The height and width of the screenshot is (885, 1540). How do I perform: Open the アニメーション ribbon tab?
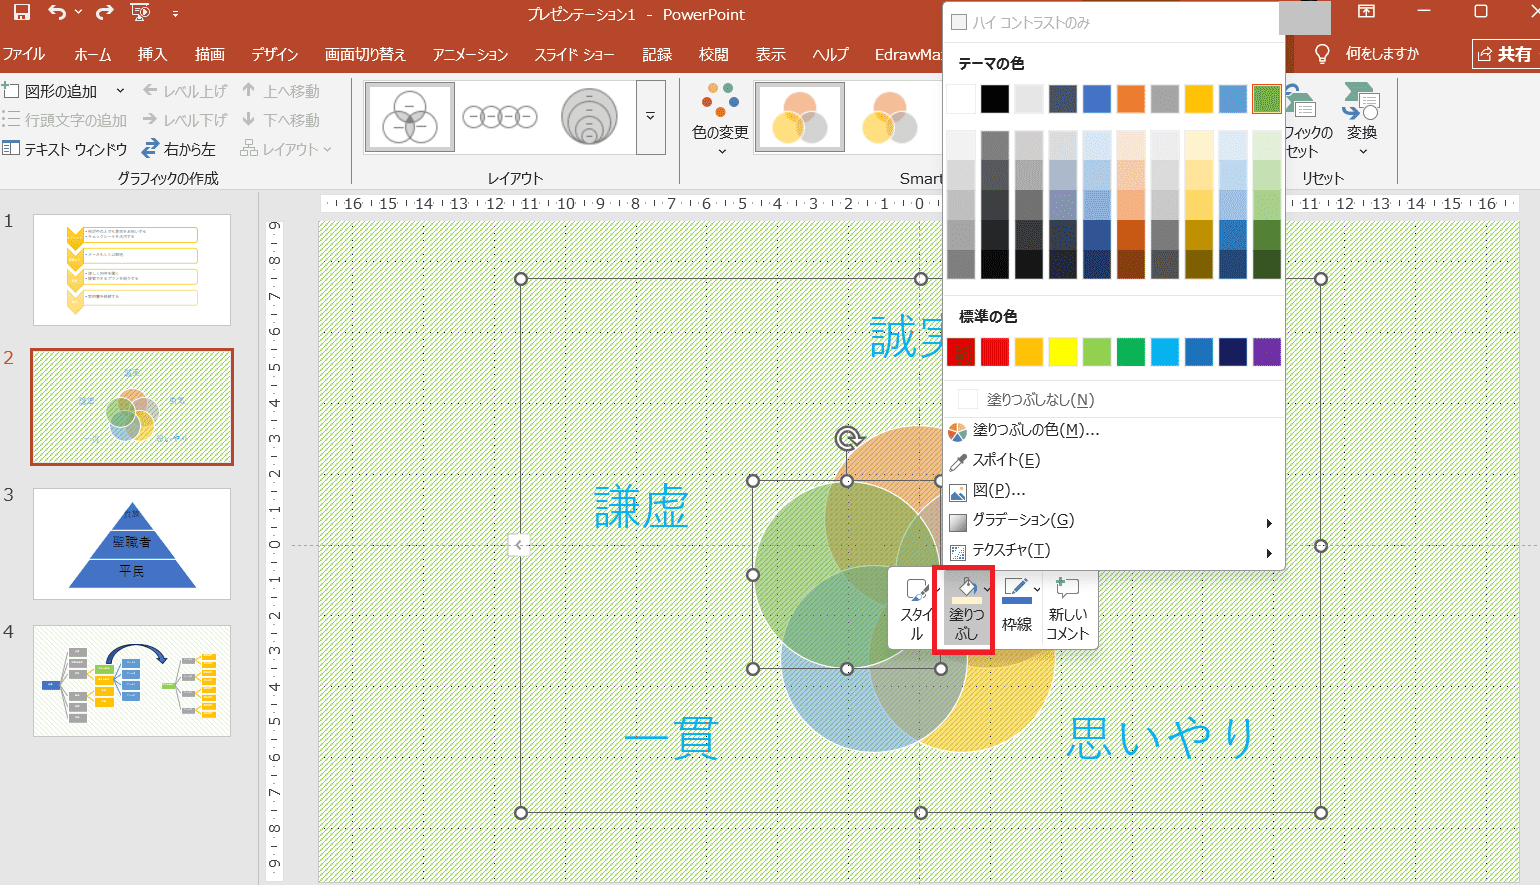tap(470, 54)
